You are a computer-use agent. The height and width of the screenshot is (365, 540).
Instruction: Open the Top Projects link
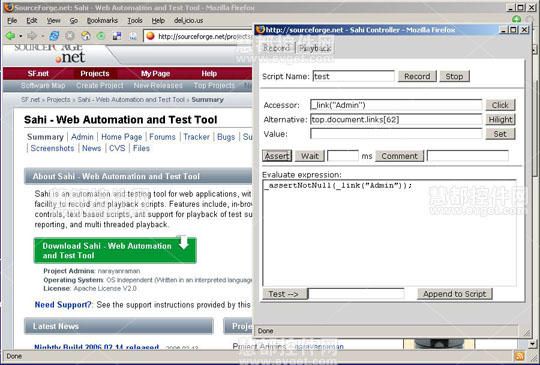[x=214, y=86]
